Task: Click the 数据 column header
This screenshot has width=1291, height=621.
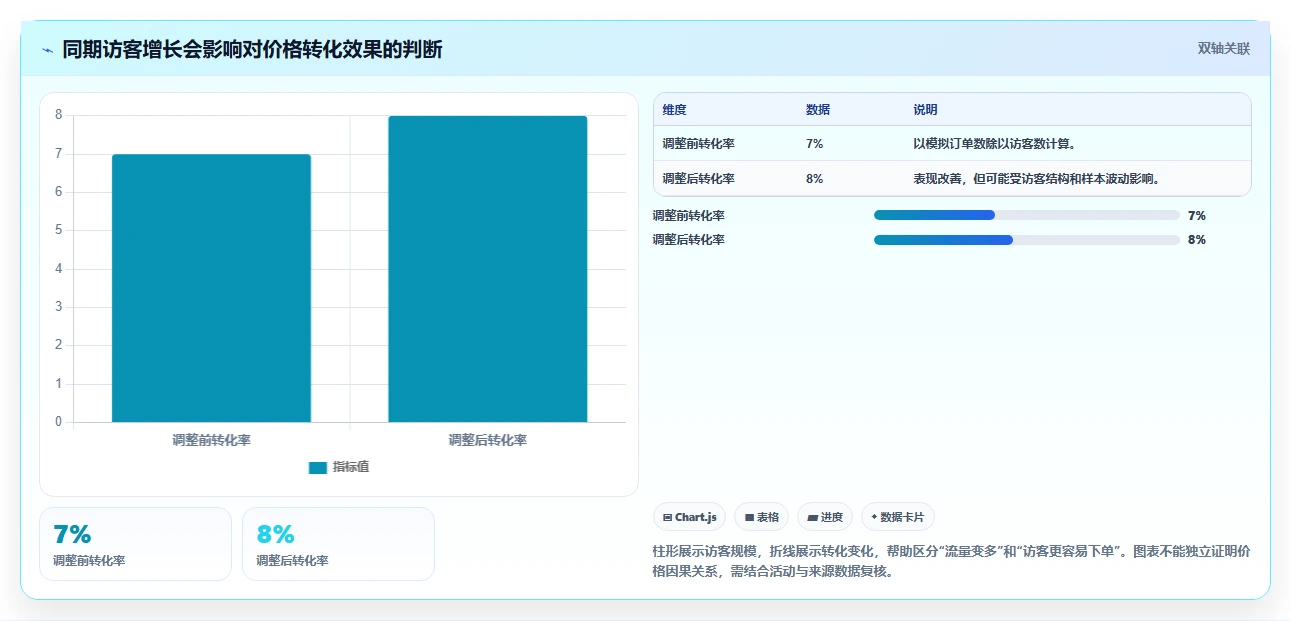Action: [817, 110]
